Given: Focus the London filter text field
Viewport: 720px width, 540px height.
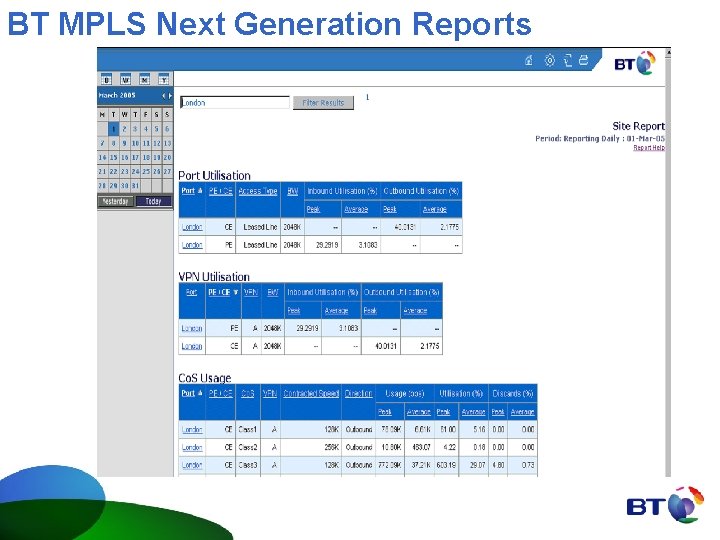Looking at the screenshot, I should tap(235, 102).
